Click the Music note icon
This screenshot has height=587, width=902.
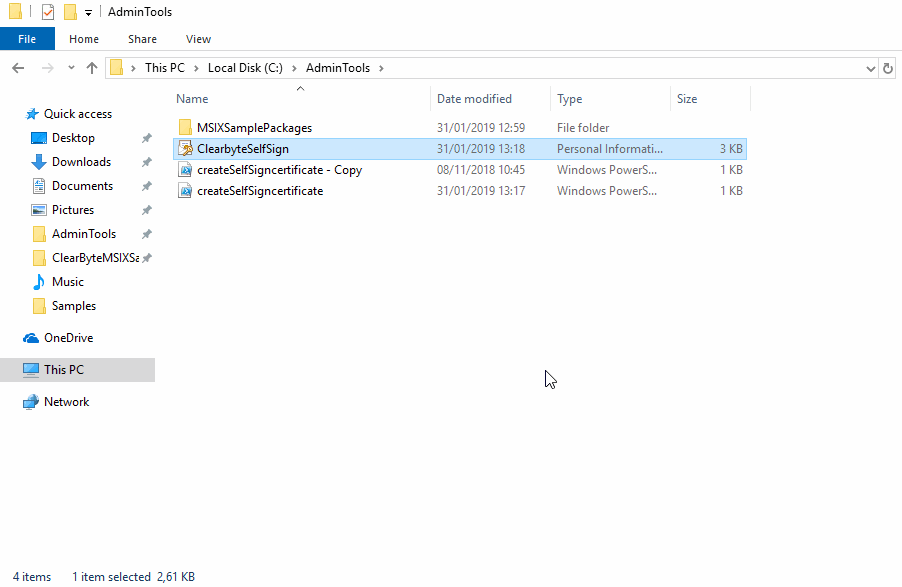pos(39,282)
